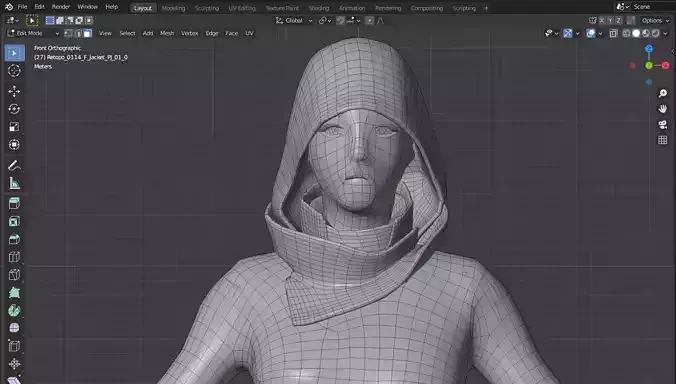Image resolution: width=676 pixels, height=384 pixels.
Task: Switch to rendered shading
Action: click(x=655, y=33)
